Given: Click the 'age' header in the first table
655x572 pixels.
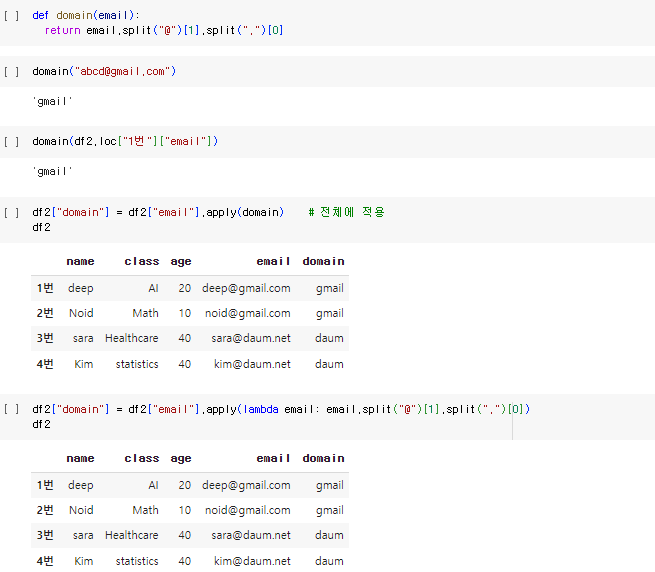Looking at the screenshot, I should click(180, 262).
